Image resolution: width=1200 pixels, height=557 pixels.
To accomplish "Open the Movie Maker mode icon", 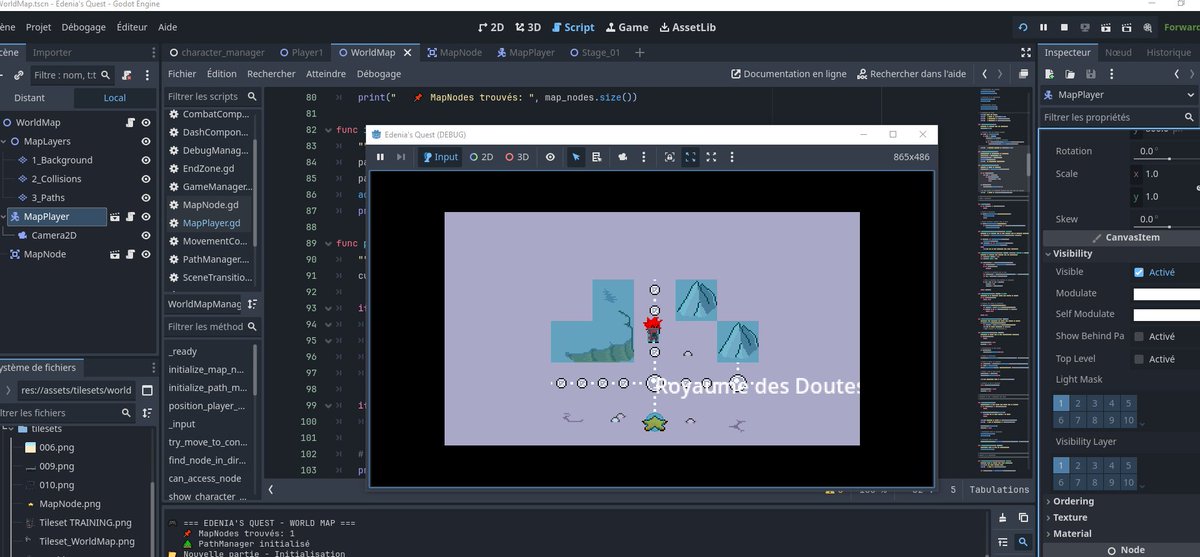I will pyautogui.click(x=1146, y=27).
